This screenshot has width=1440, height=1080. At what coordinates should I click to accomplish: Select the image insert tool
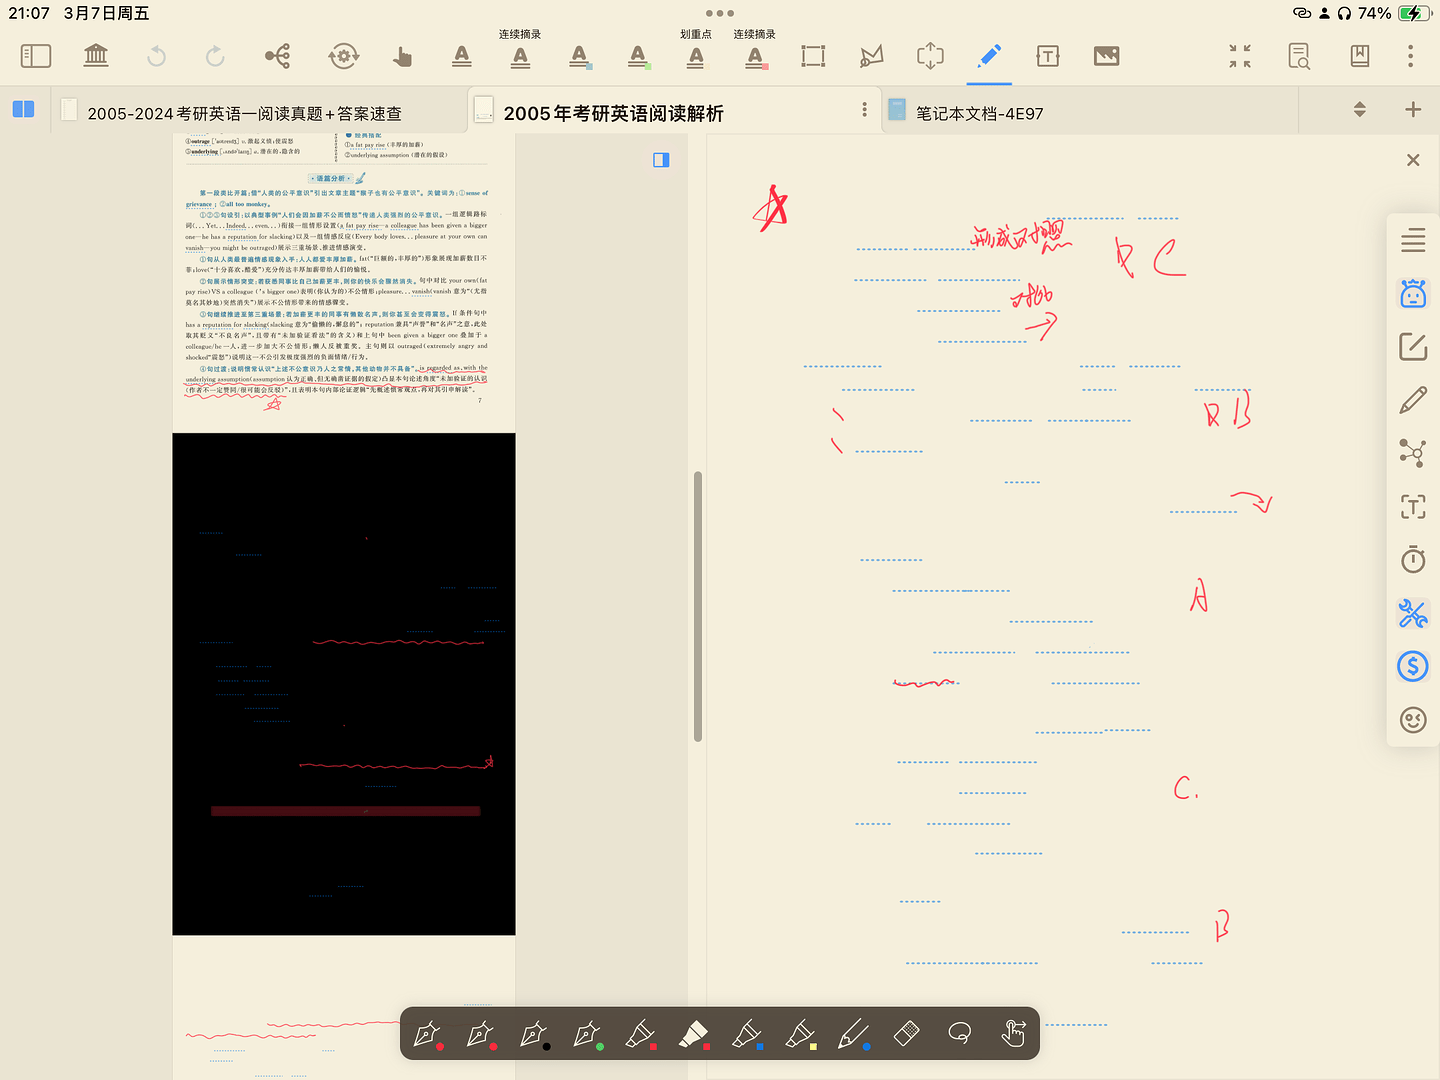click(x=1107, y=56)
